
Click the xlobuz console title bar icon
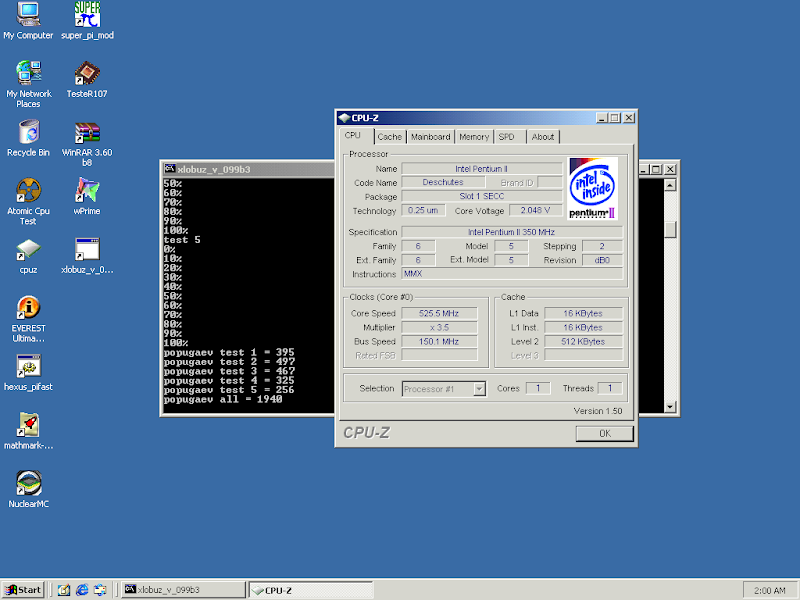170,169
